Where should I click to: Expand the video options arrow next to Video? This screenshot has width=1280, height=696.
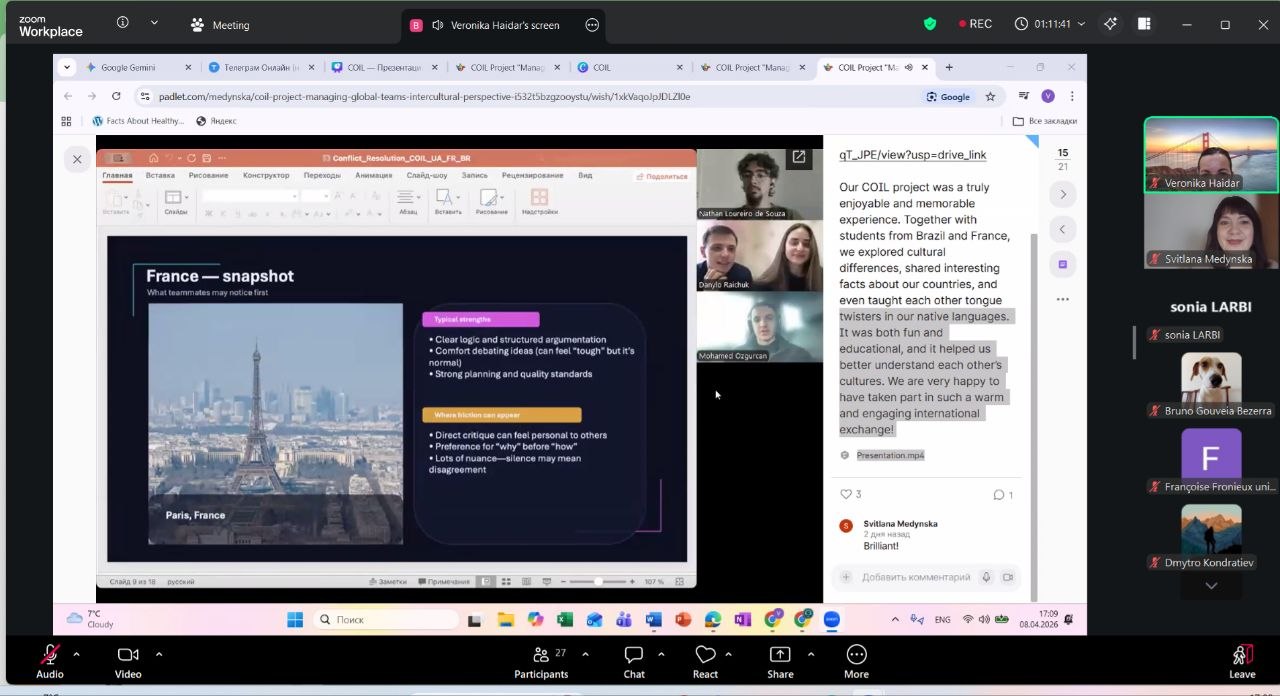click(x=159, y=654)
